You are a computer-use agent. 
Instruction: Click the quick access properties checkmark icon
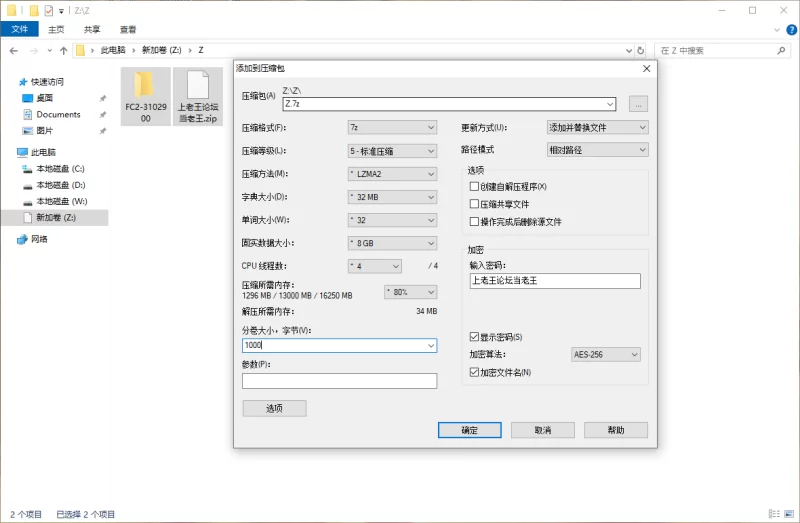[48, 10]
